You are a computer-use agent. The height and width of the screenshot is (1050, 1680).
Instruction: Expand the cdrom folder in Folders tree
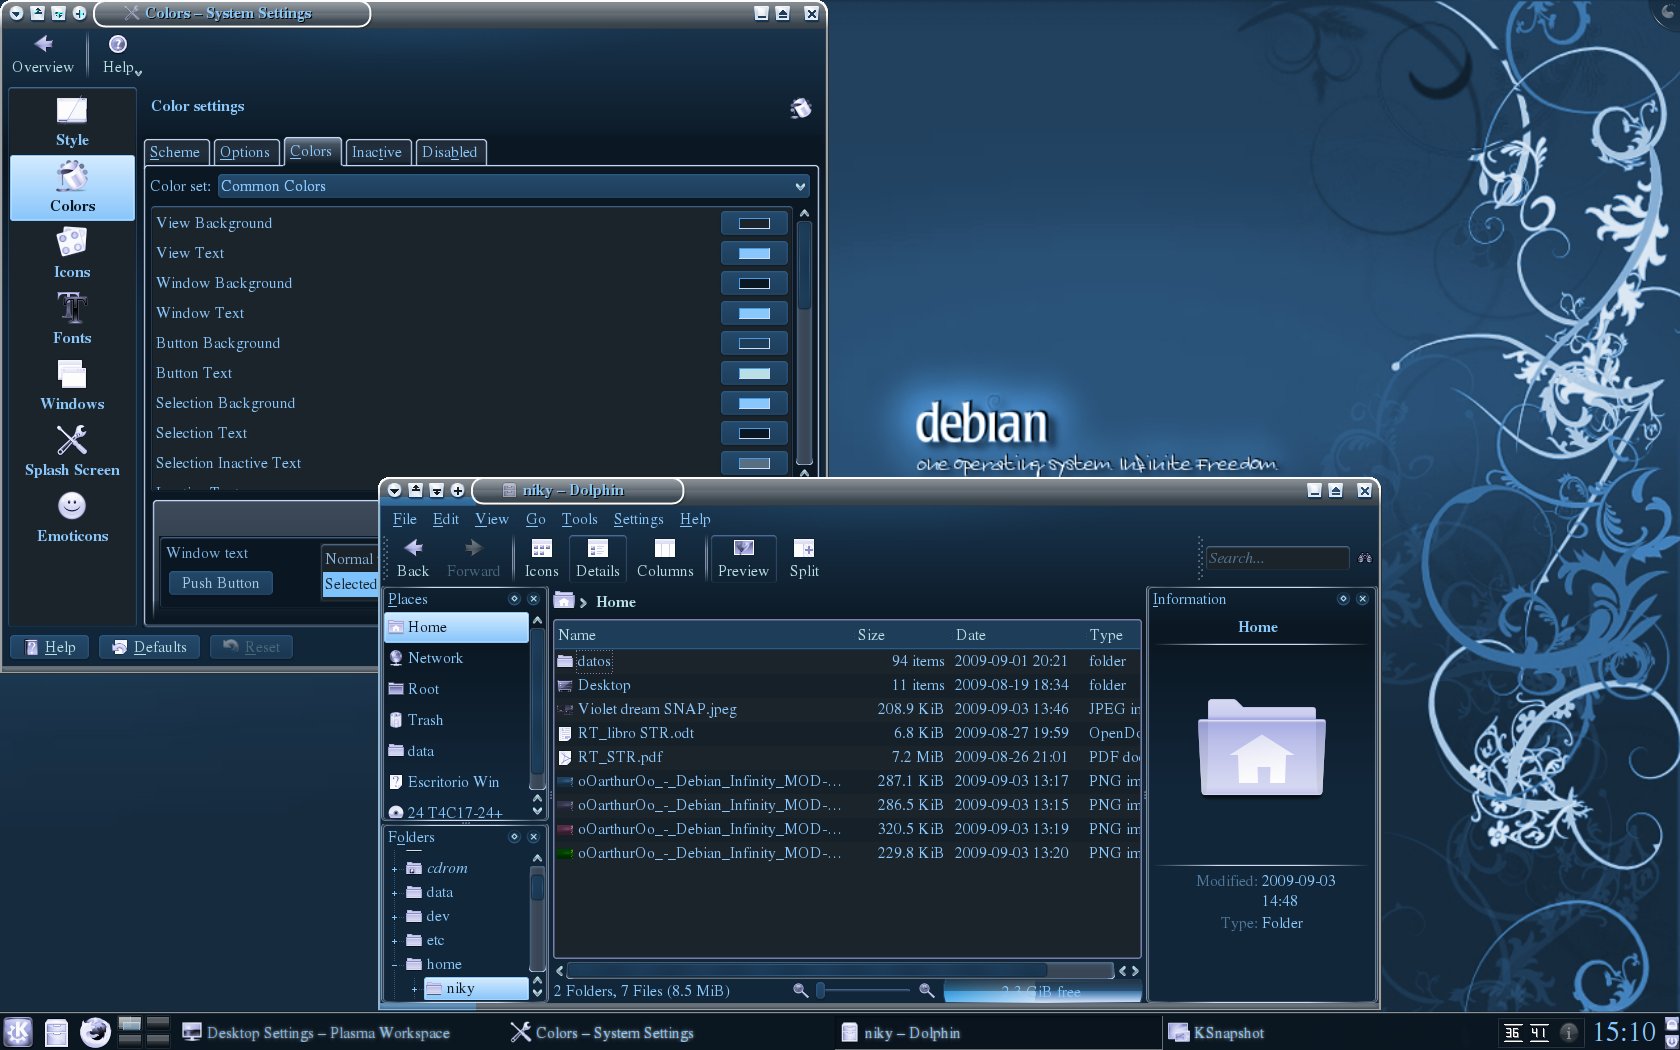pos(394,869)
